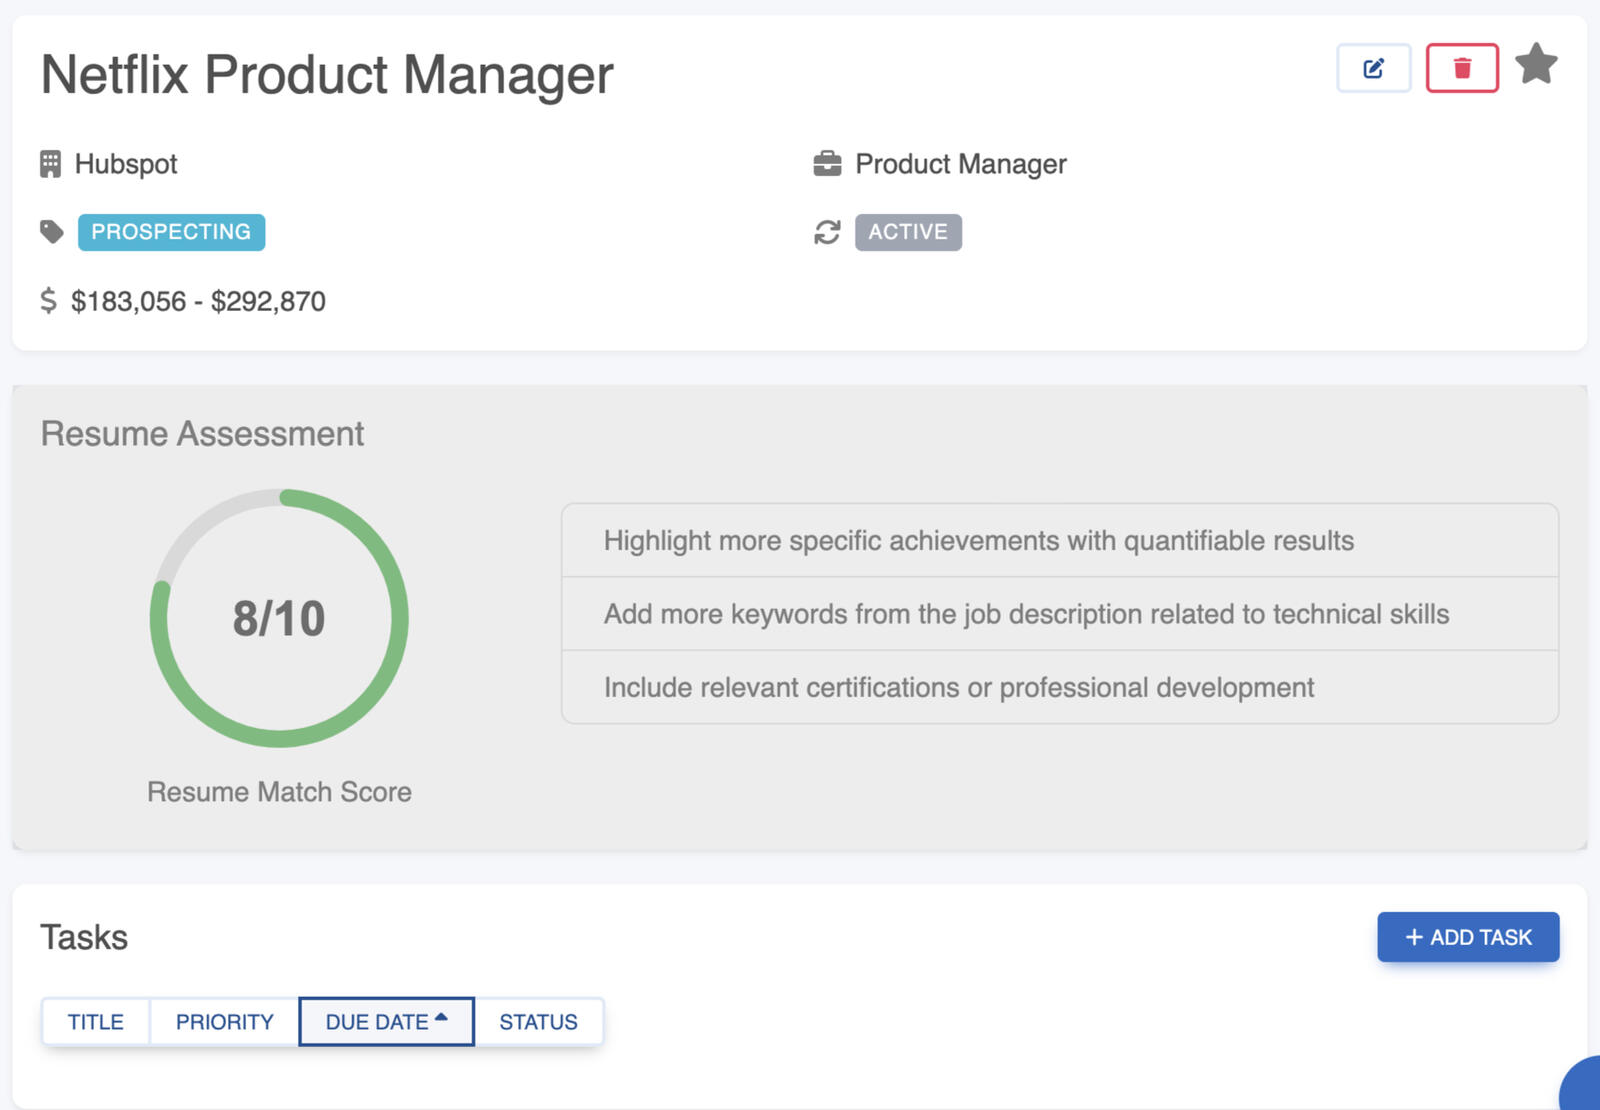Sort tasks by PRIORITY

click(224, 1022)
